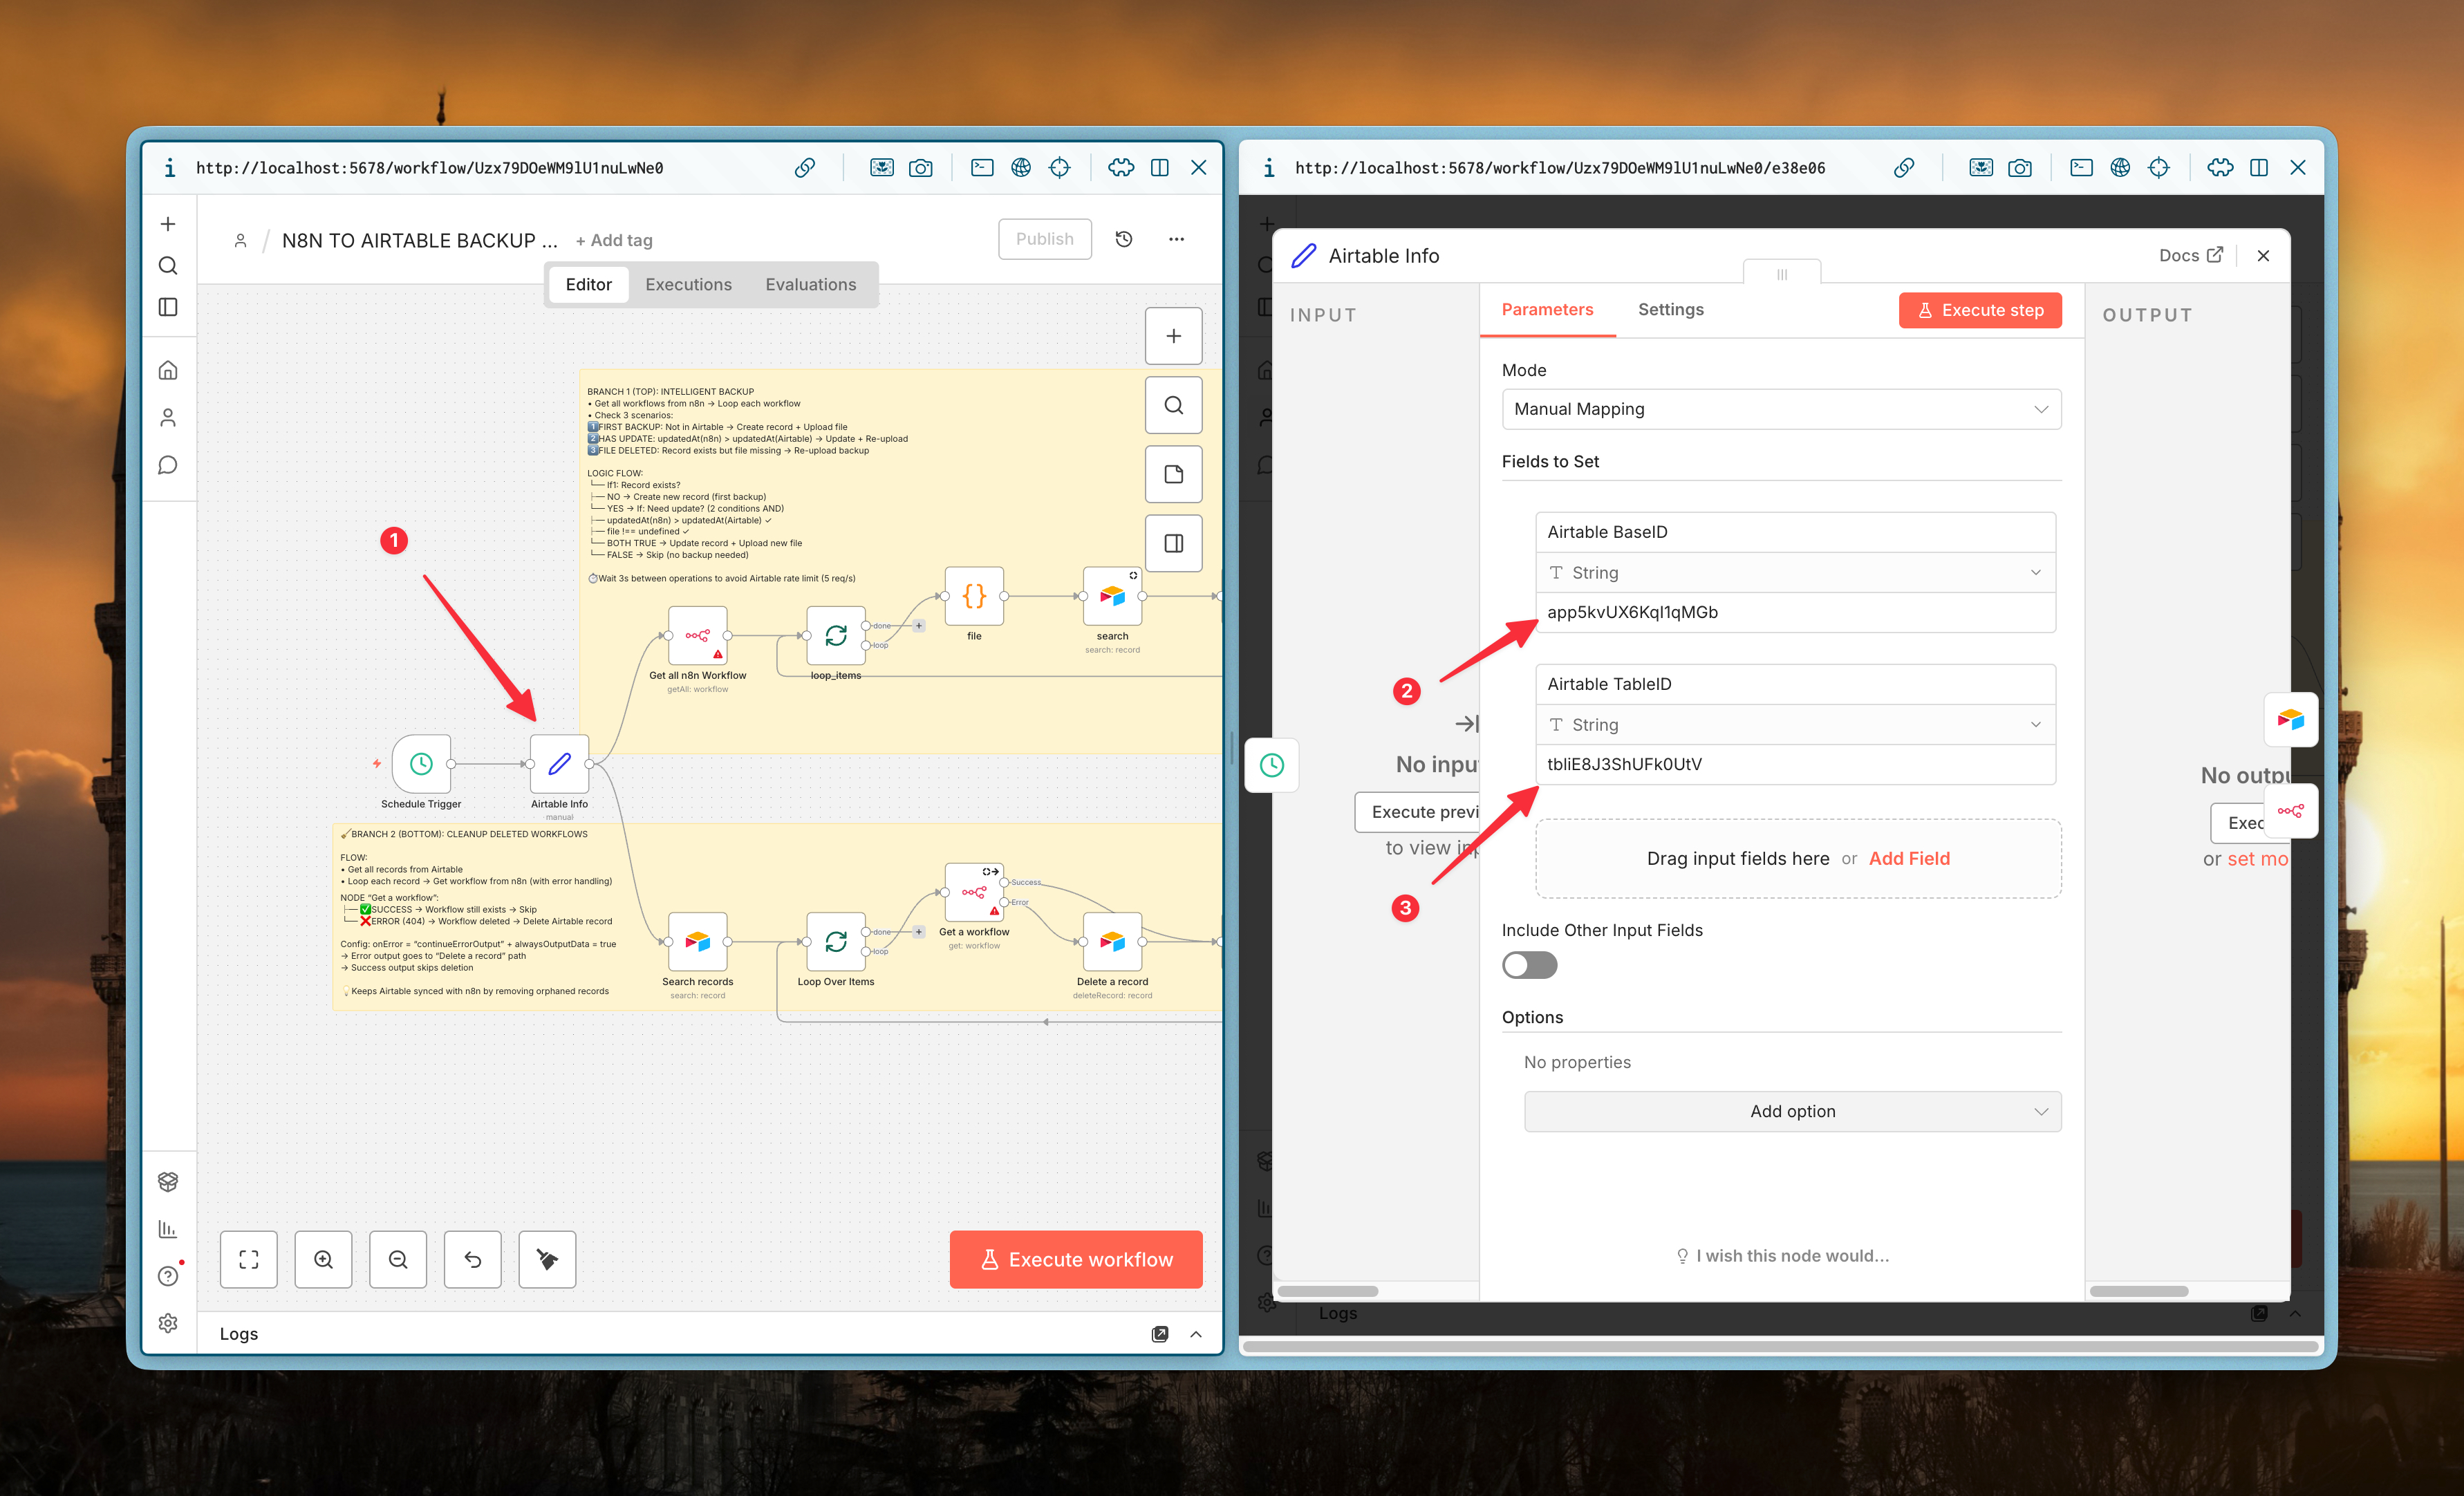2464x1496 pixels.
Task: Click the Execute workflow button
Action: [1075, 1259]
